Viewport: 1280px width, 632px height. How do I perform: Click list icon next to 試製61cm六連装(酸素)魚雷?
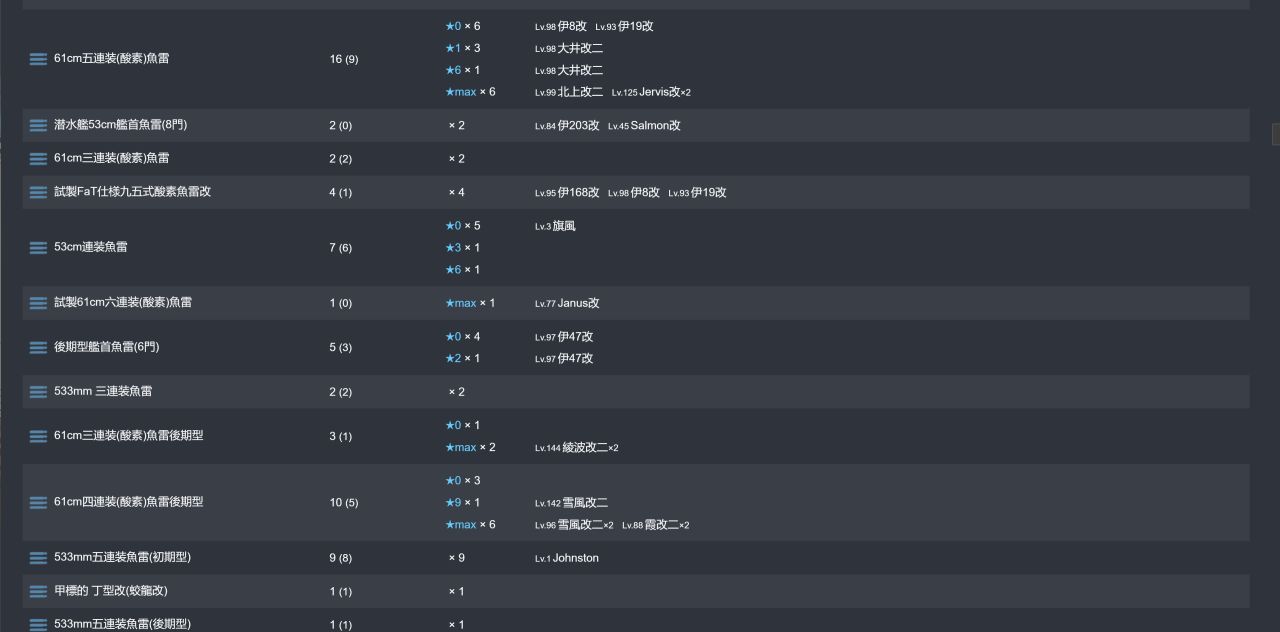[x=38, y=303]
